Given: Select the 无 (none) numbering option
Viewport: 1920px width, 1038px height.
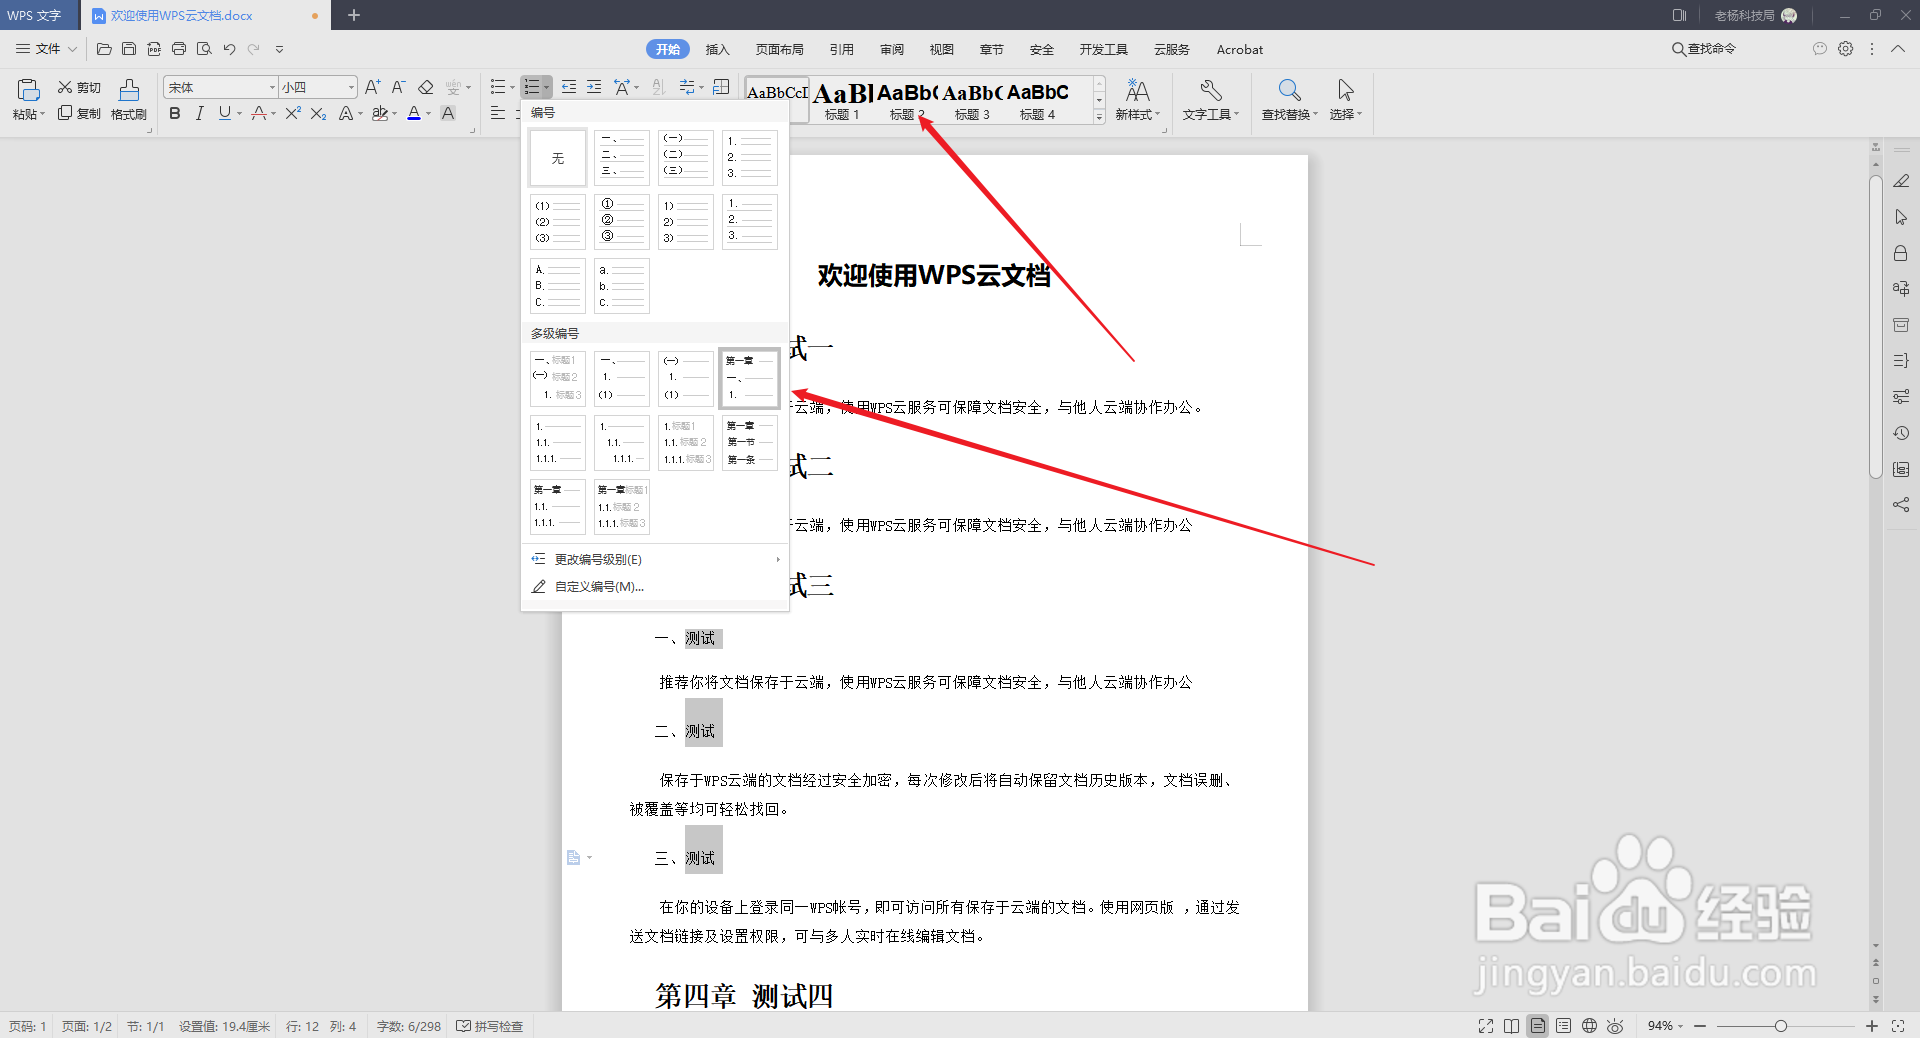Looking at the screenshot, I should click(x=558, y=158).
